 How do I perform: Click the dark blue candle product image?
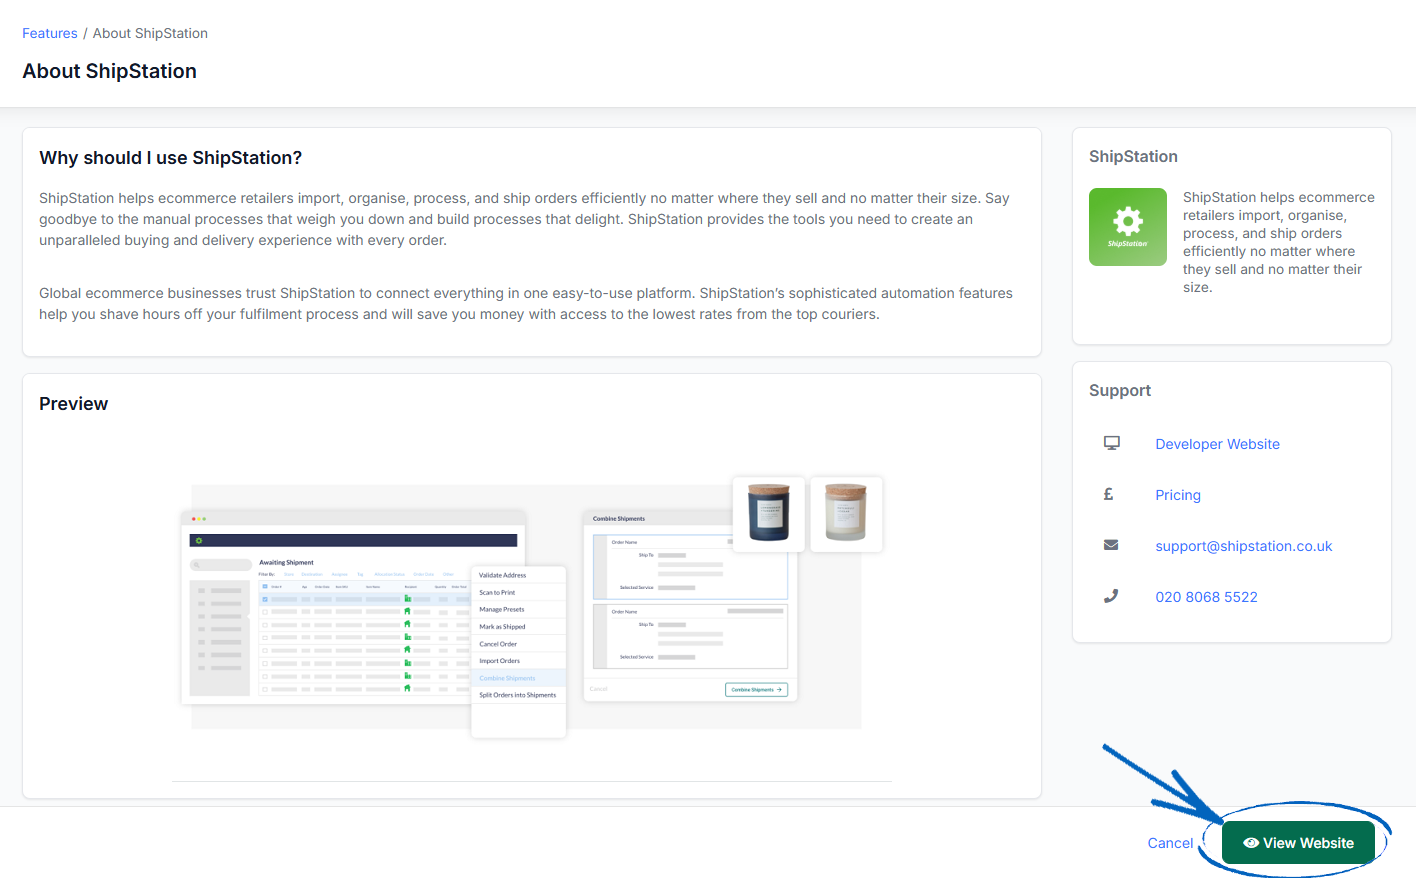pos(769,513)
